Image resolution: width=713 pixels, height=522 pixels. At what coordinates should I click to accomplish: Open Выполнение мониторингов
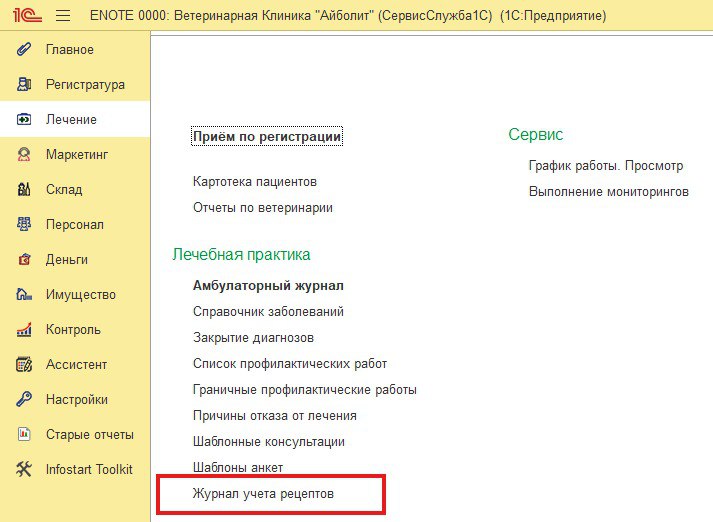608,191
